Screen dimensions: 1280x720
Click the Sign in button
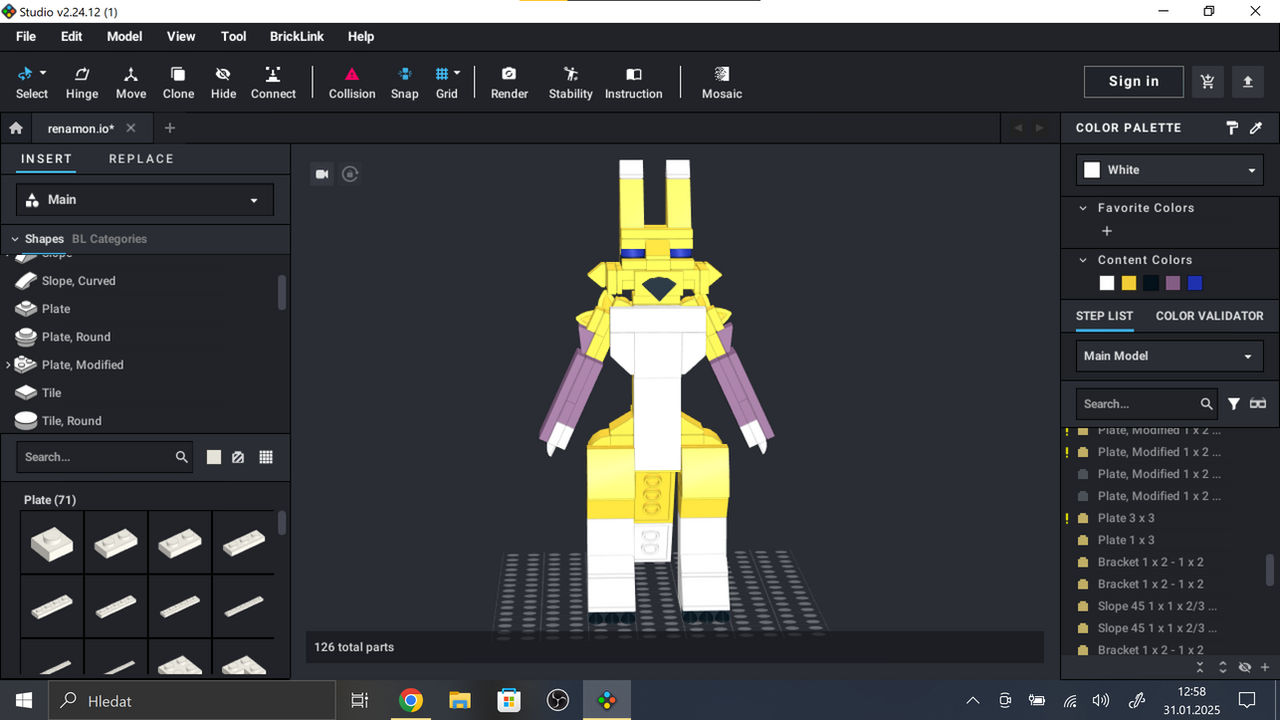(1134, 82)
